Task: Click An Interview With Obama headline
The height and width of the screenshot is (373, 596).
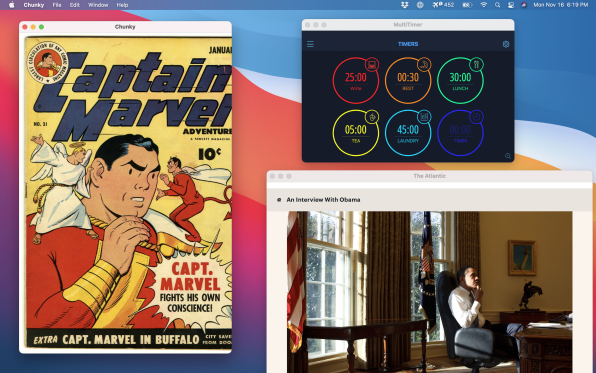Action: 323,200
